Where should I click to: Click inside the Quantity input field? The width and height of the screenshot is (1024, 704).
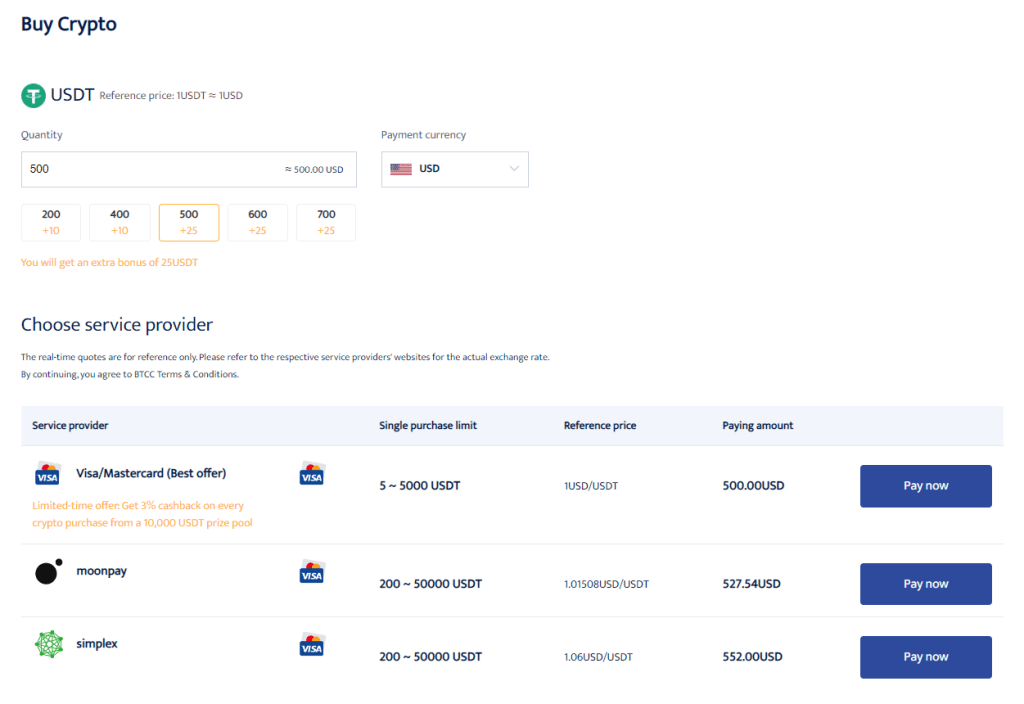[x=150, y=169]
